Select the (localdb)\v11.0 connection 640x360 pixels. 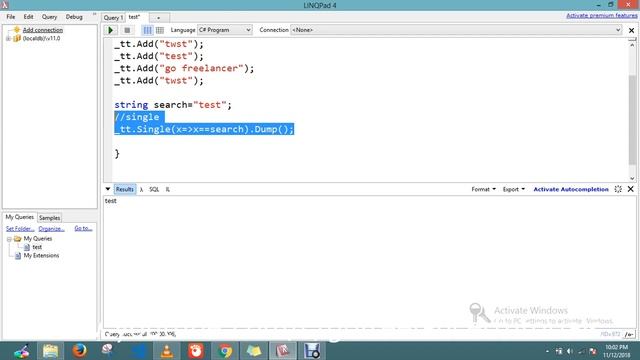[41, 38]
